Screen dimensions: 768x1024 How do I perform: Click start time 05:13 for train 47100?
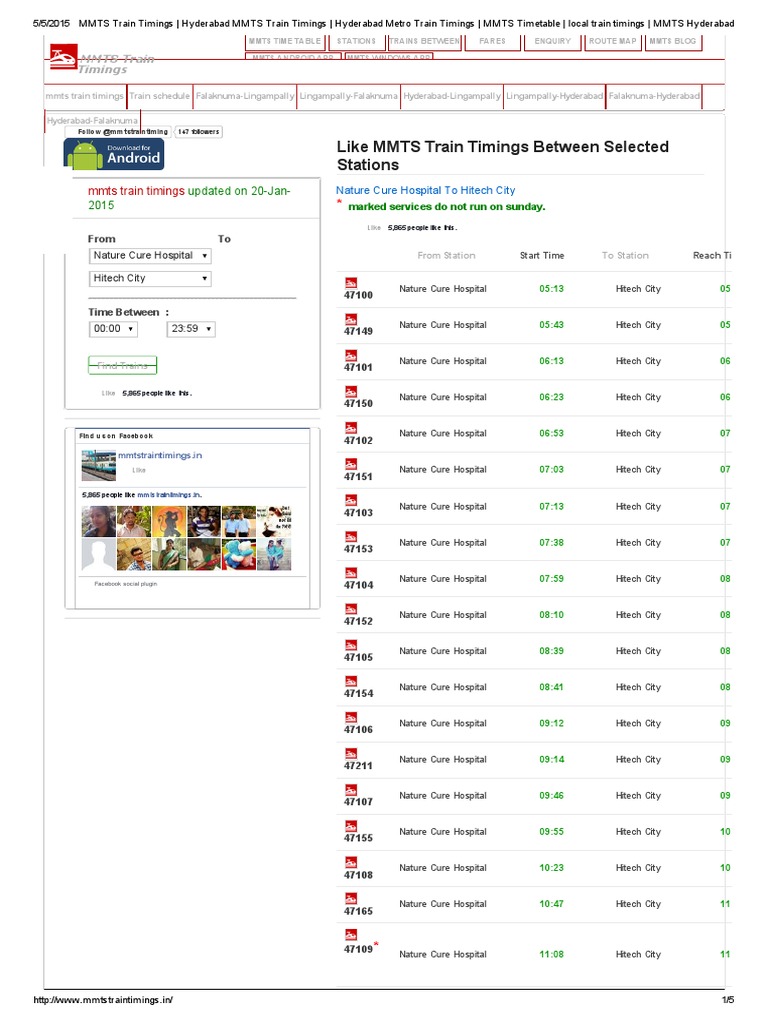coord(551,289)
